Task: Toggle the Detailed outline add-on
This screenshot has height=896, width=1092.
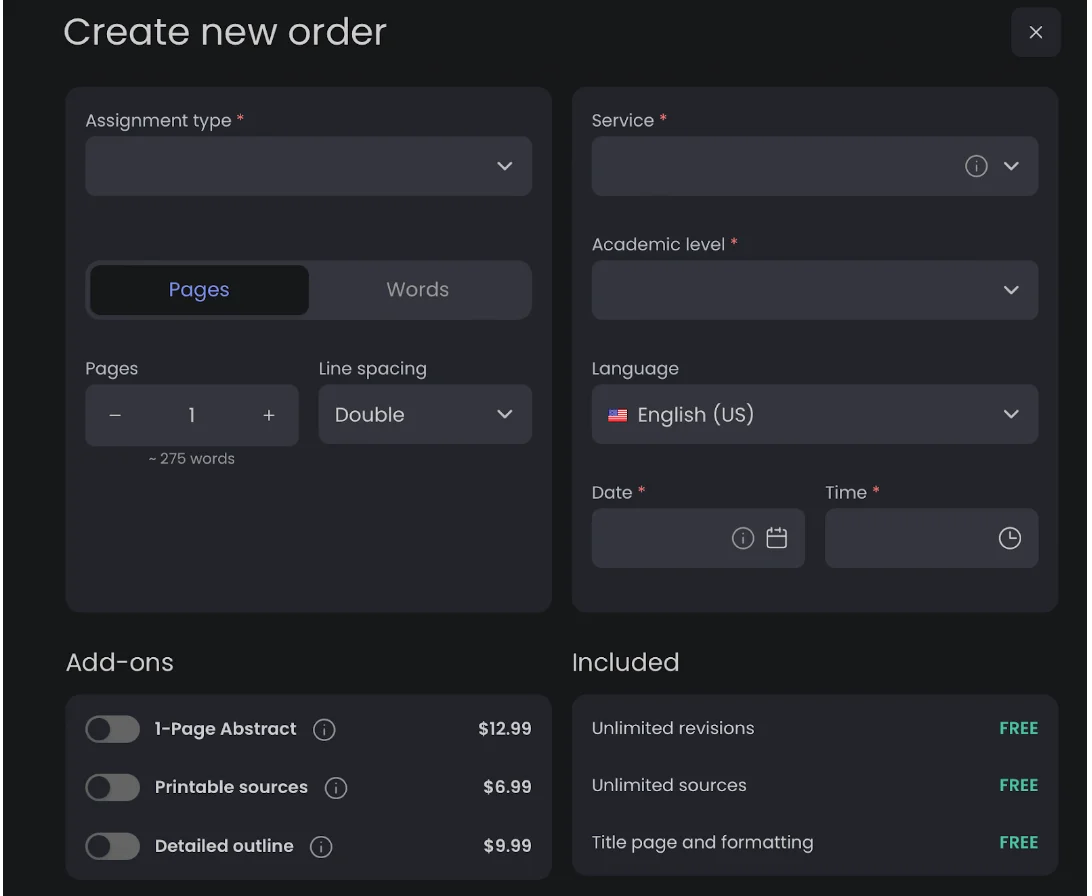Action: point(113,846)
